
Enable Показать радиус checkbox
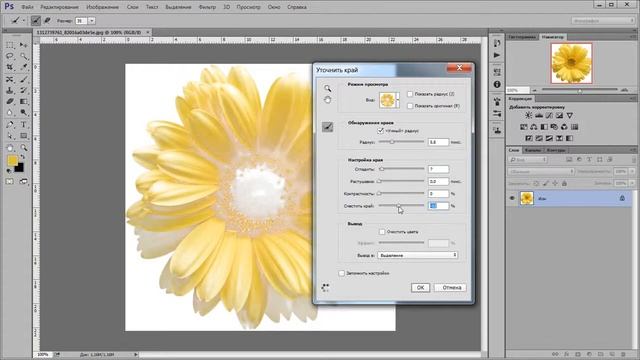(x=410, y=94)
